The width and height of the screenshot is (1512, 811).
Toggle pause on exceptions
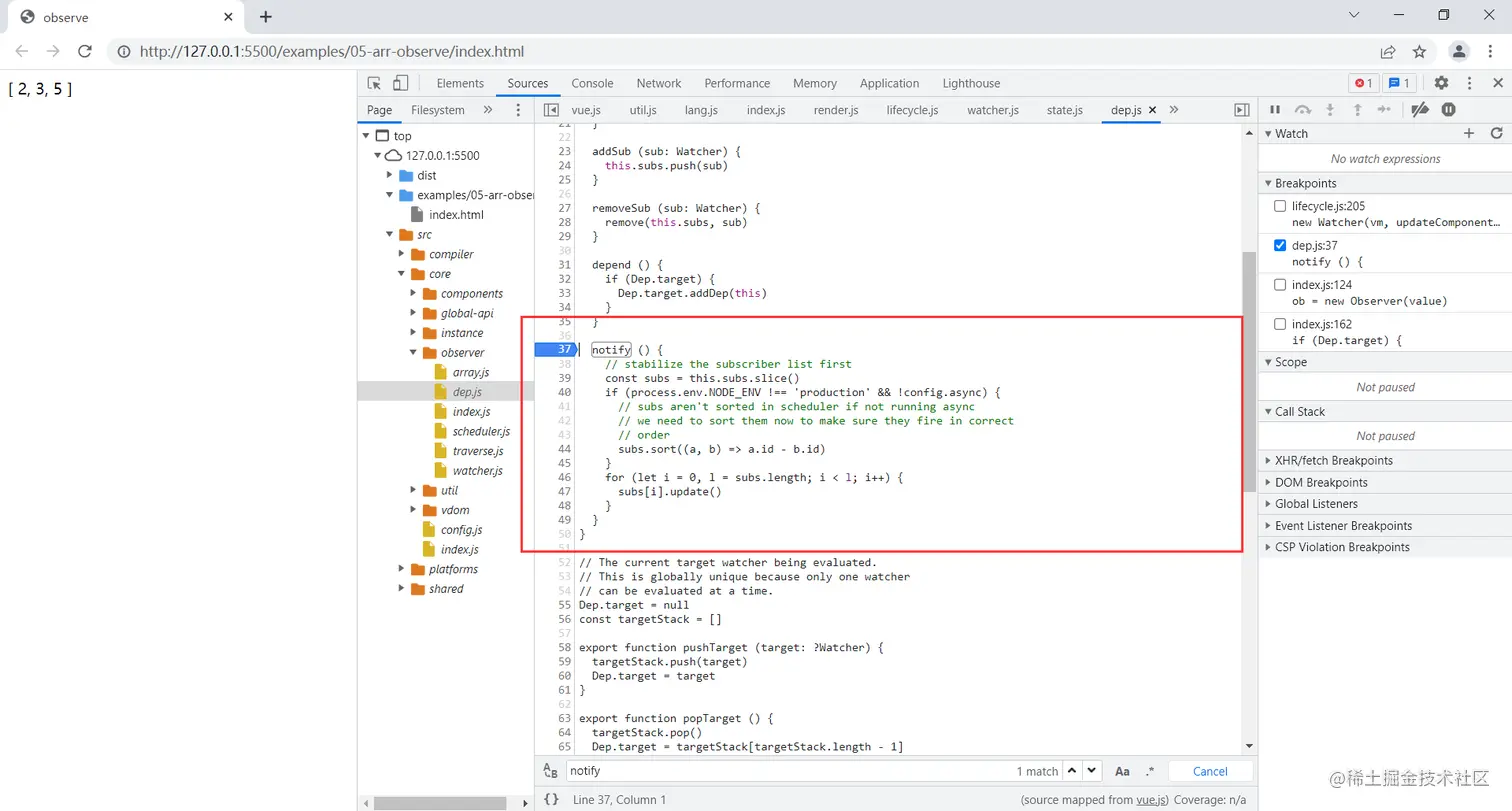click(x=1448, y=110)
